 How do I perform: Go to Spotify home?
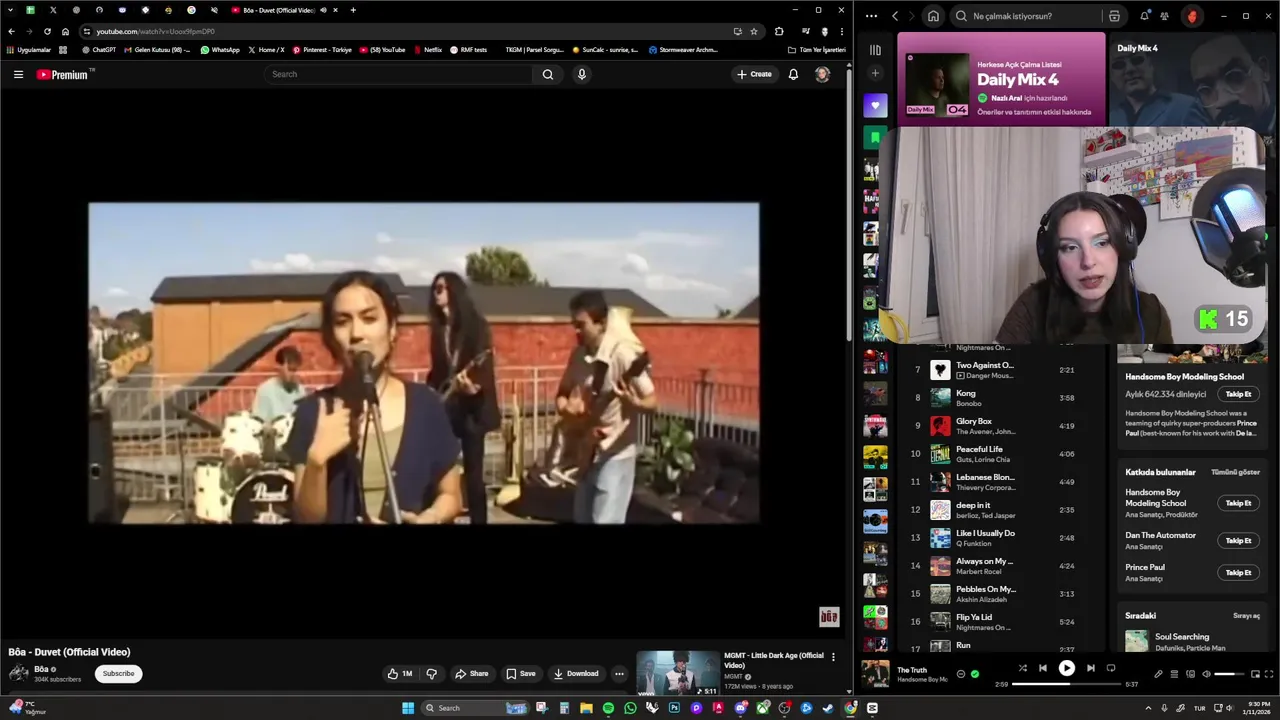point(933,16)
